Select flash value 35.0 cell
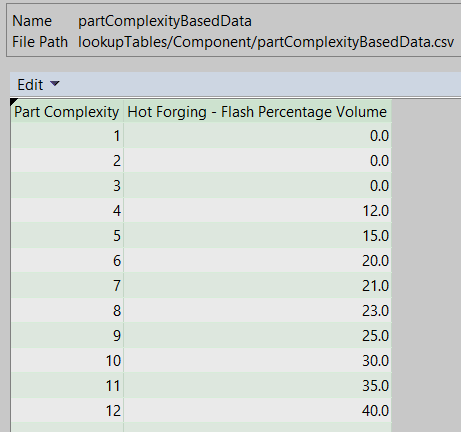This screenshot has width=461, height=432. (x=257, y=385)
